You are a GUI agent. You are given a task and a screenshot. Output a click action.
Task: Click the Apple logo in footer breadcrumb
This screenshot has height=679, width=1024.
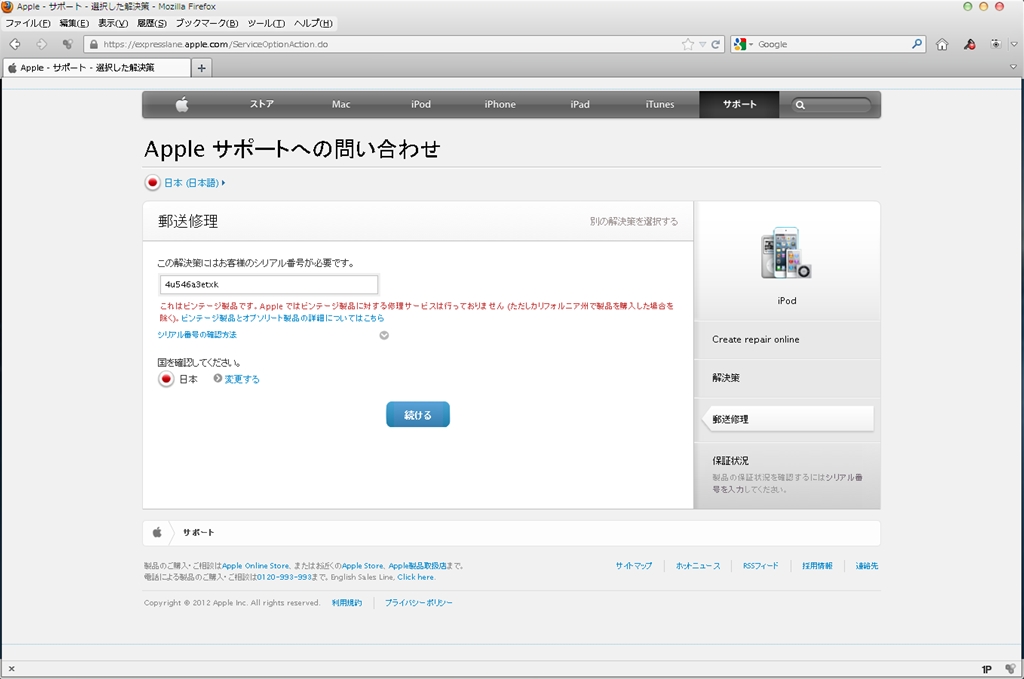[157, 532]
